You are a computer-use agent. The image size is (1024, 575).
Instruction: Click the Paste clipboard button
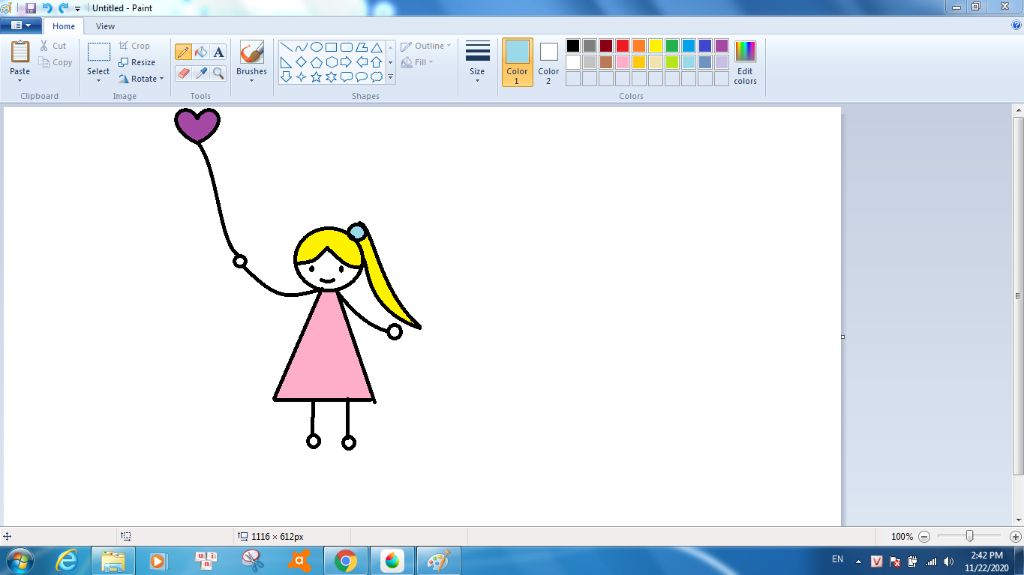point(20,58)
